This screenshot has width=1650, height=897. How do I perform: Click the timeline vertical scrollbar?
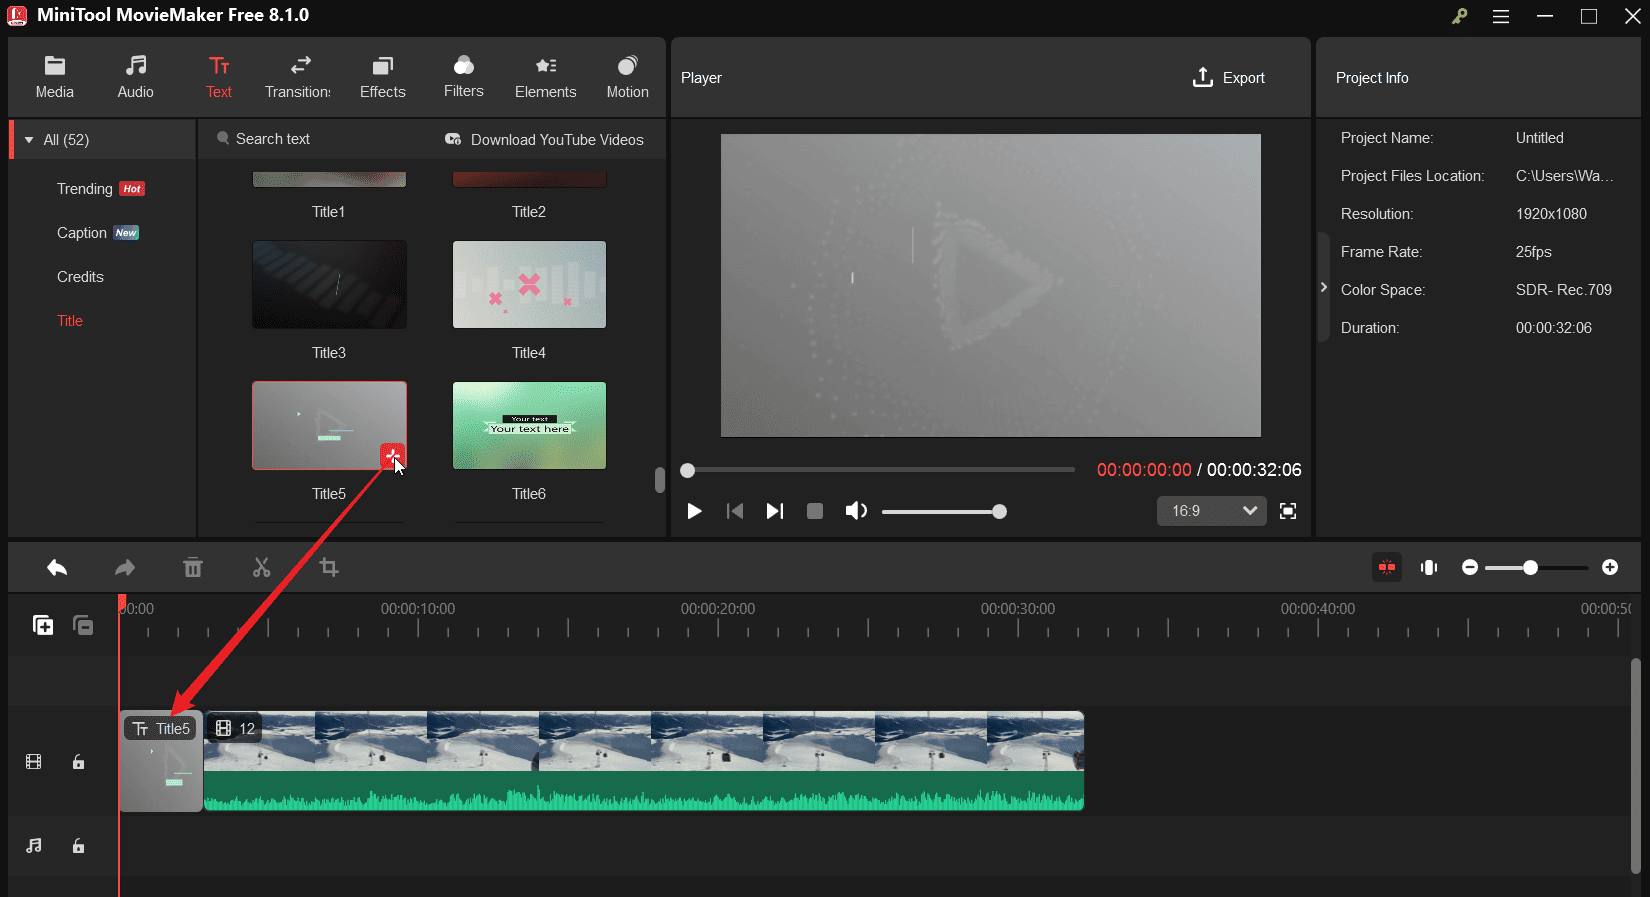pyautogui.click(x=1635, y=765)
